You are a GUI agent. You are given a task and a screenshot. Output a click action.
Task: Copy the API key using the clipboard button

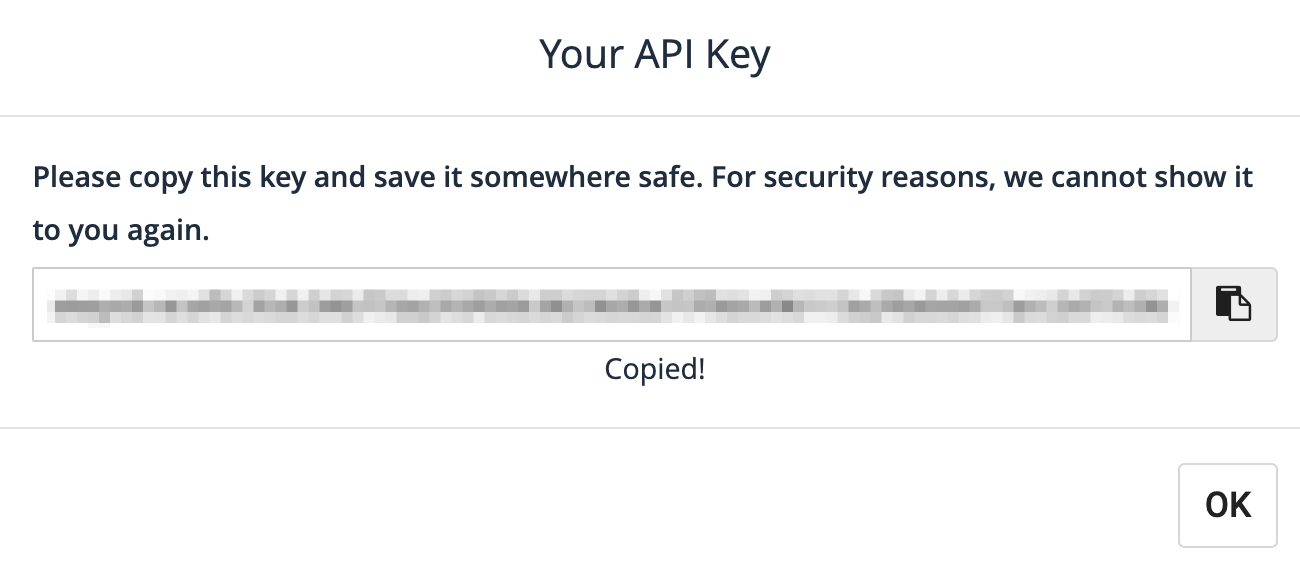[1233, 303]
